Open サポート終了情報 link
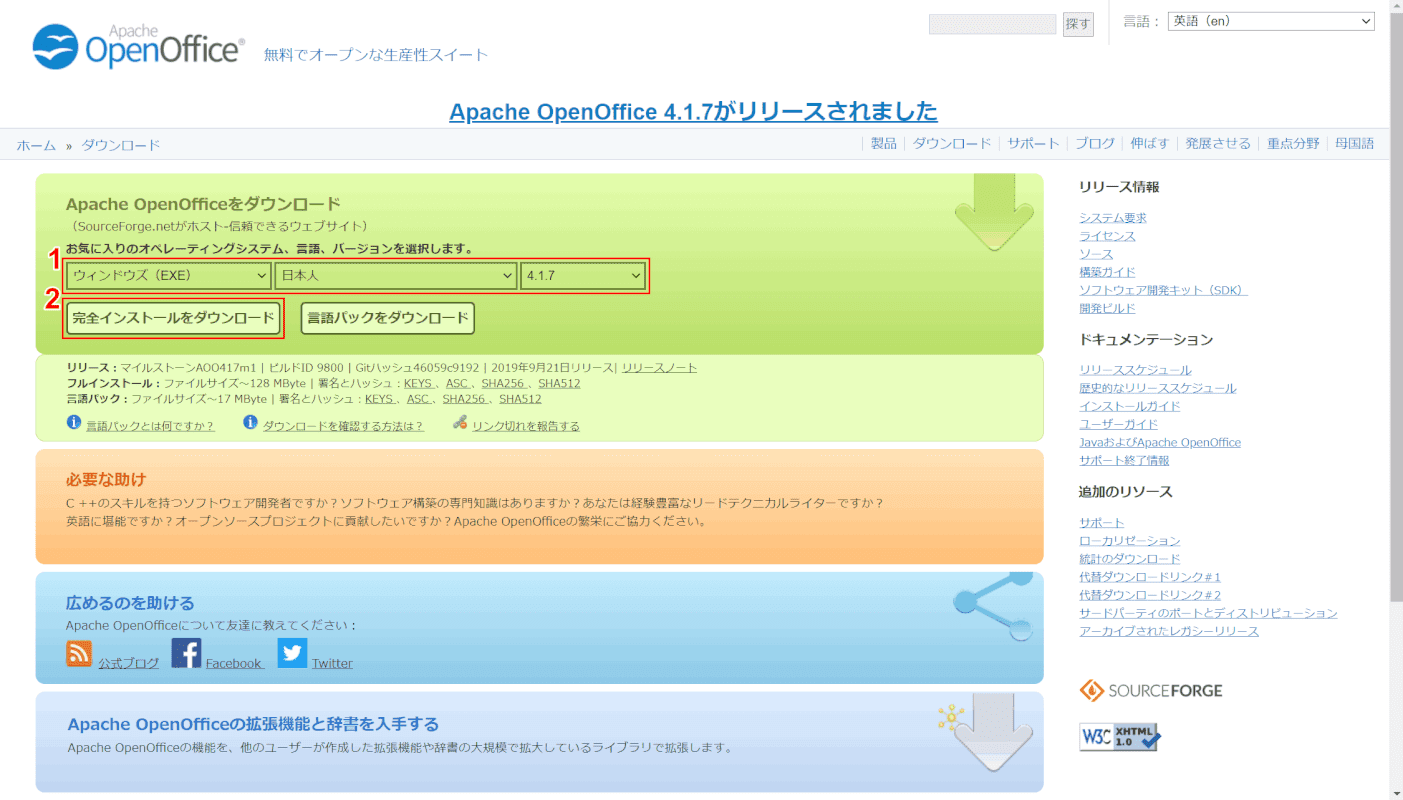Image resolution: width=1403 pixels, height=800 pixels. click(1124, 460)
